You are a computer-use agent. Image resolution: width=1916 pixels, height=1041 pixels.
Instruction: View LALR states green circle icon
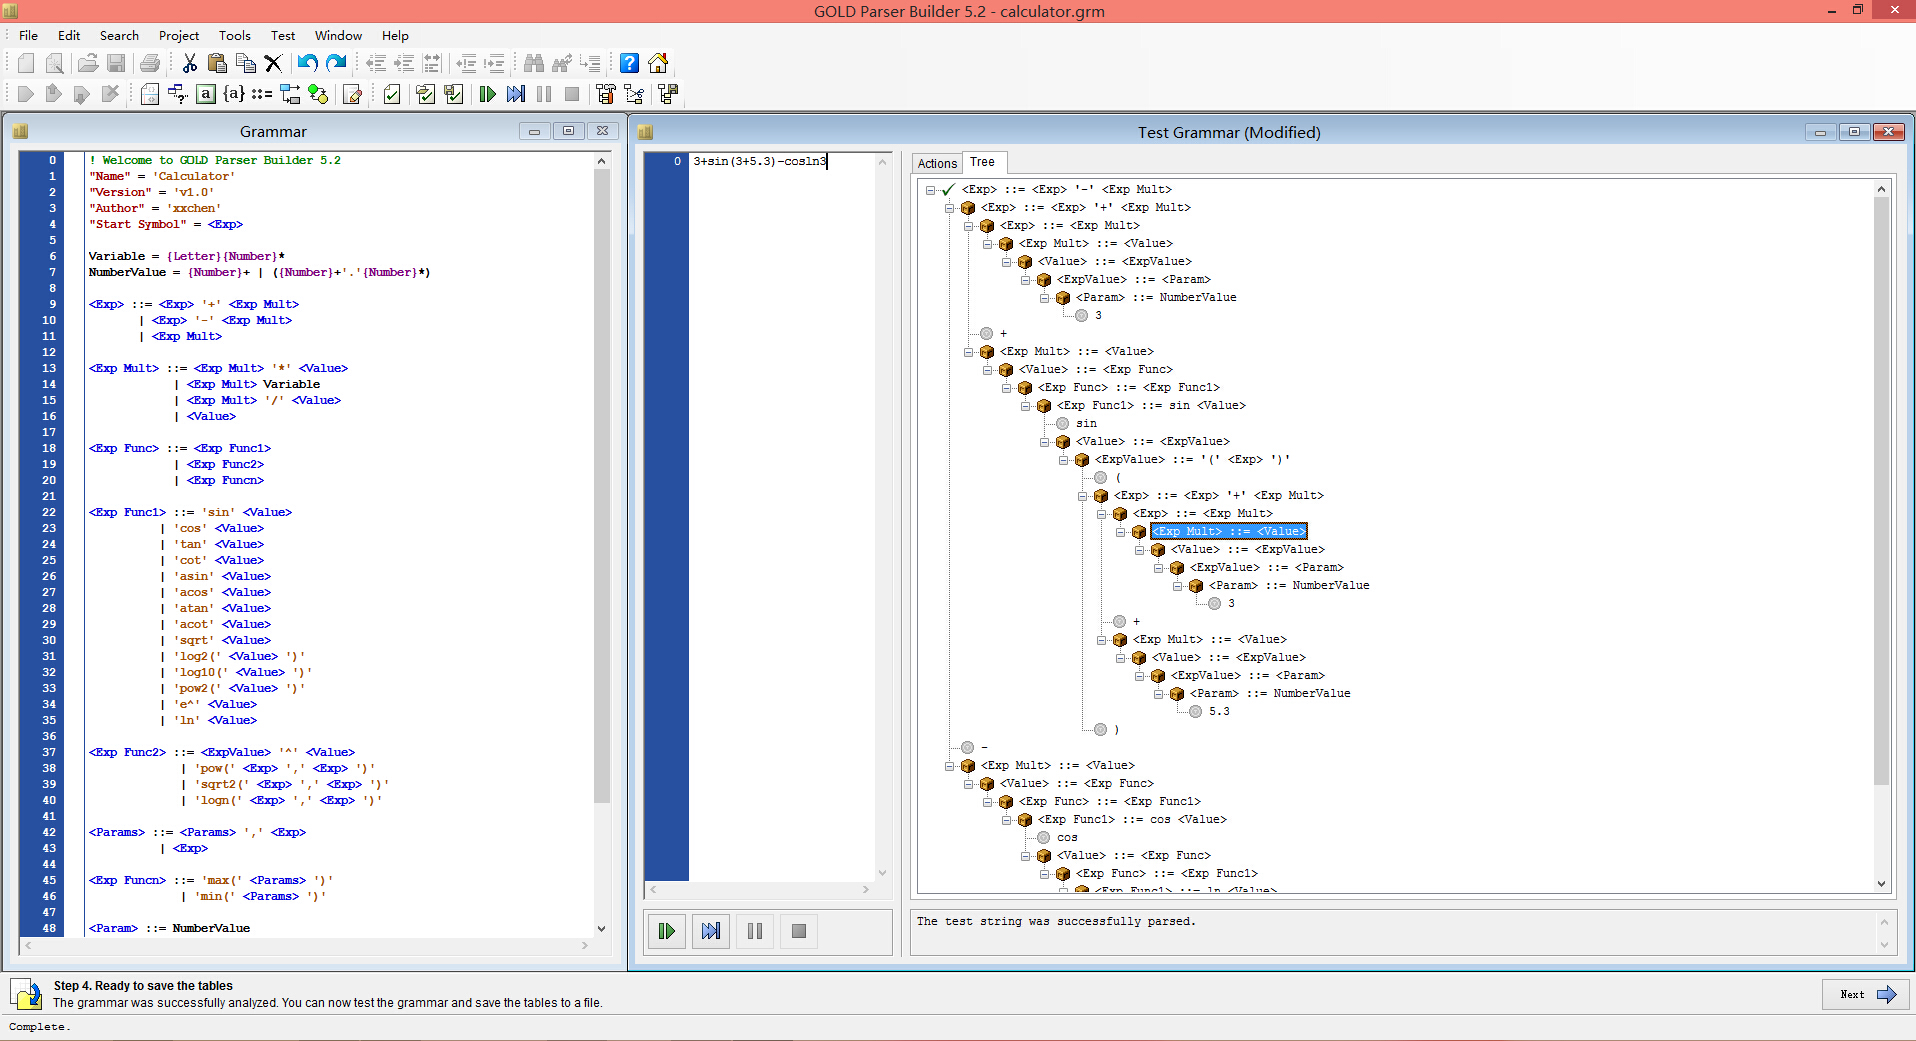(318, 94)
